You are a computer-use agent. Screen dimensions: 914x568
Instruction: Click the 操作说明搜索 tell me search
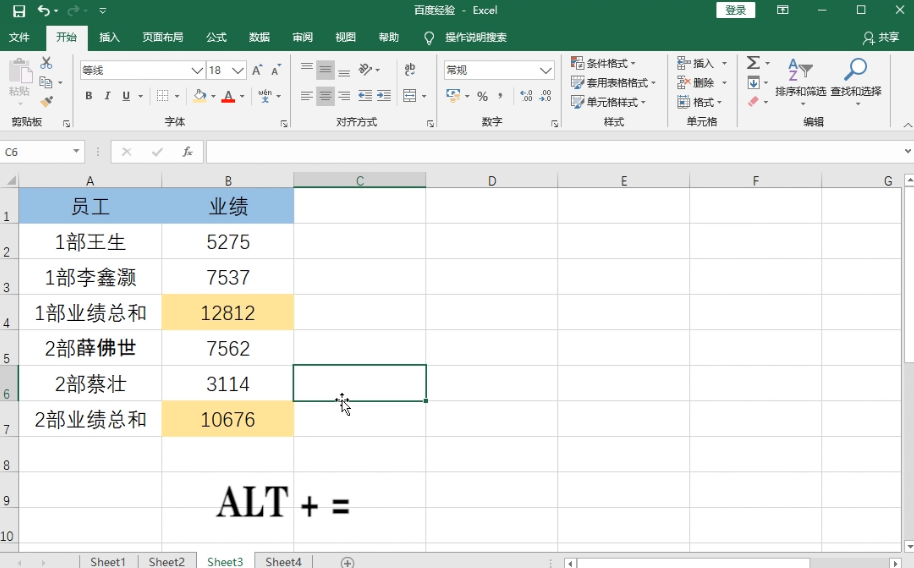[x=476, y=37]
